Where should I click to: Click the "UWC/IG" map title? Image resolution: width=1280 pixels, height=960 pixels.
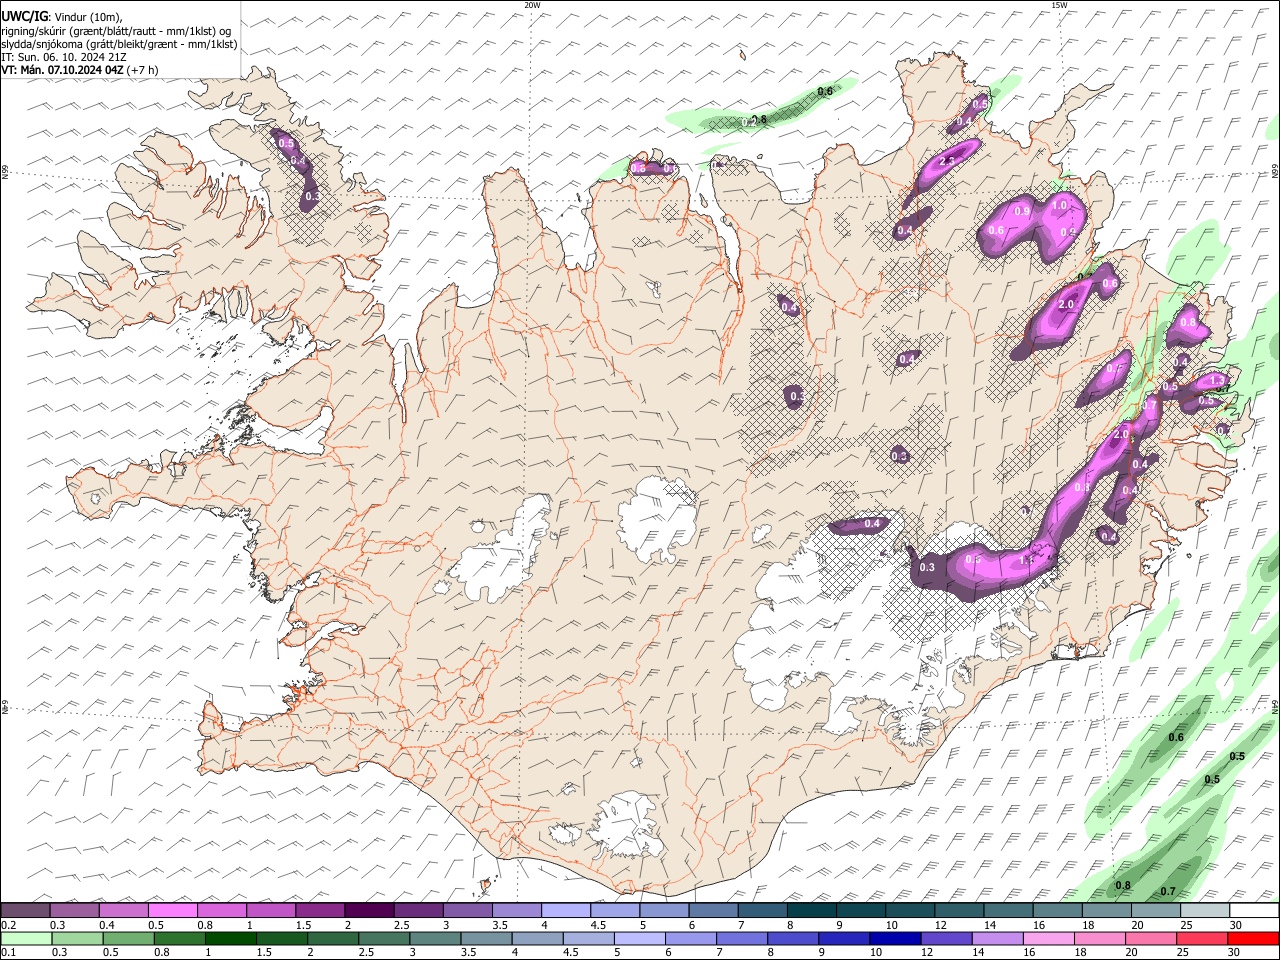25,15
